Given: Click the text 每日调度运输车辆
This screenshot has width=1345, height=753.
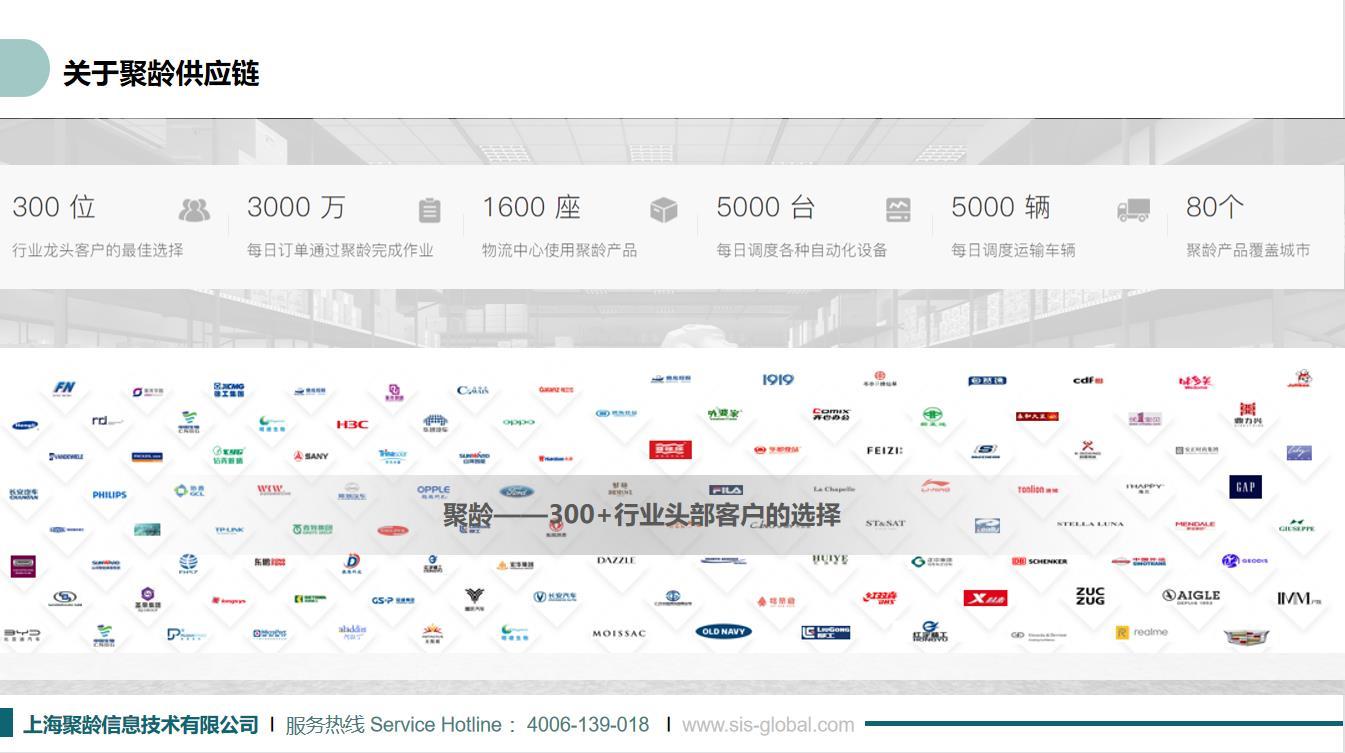Looking at the screenshot, I should (x=1013, y=250).
